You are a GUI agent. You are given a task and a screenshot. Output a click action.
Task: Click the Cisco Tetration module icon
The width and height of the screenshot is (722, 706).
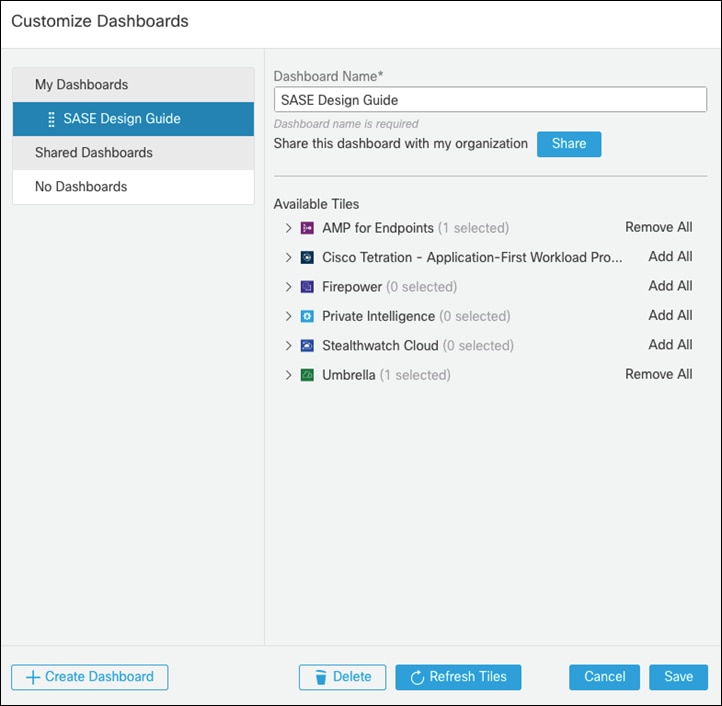[x=307, y=257]
